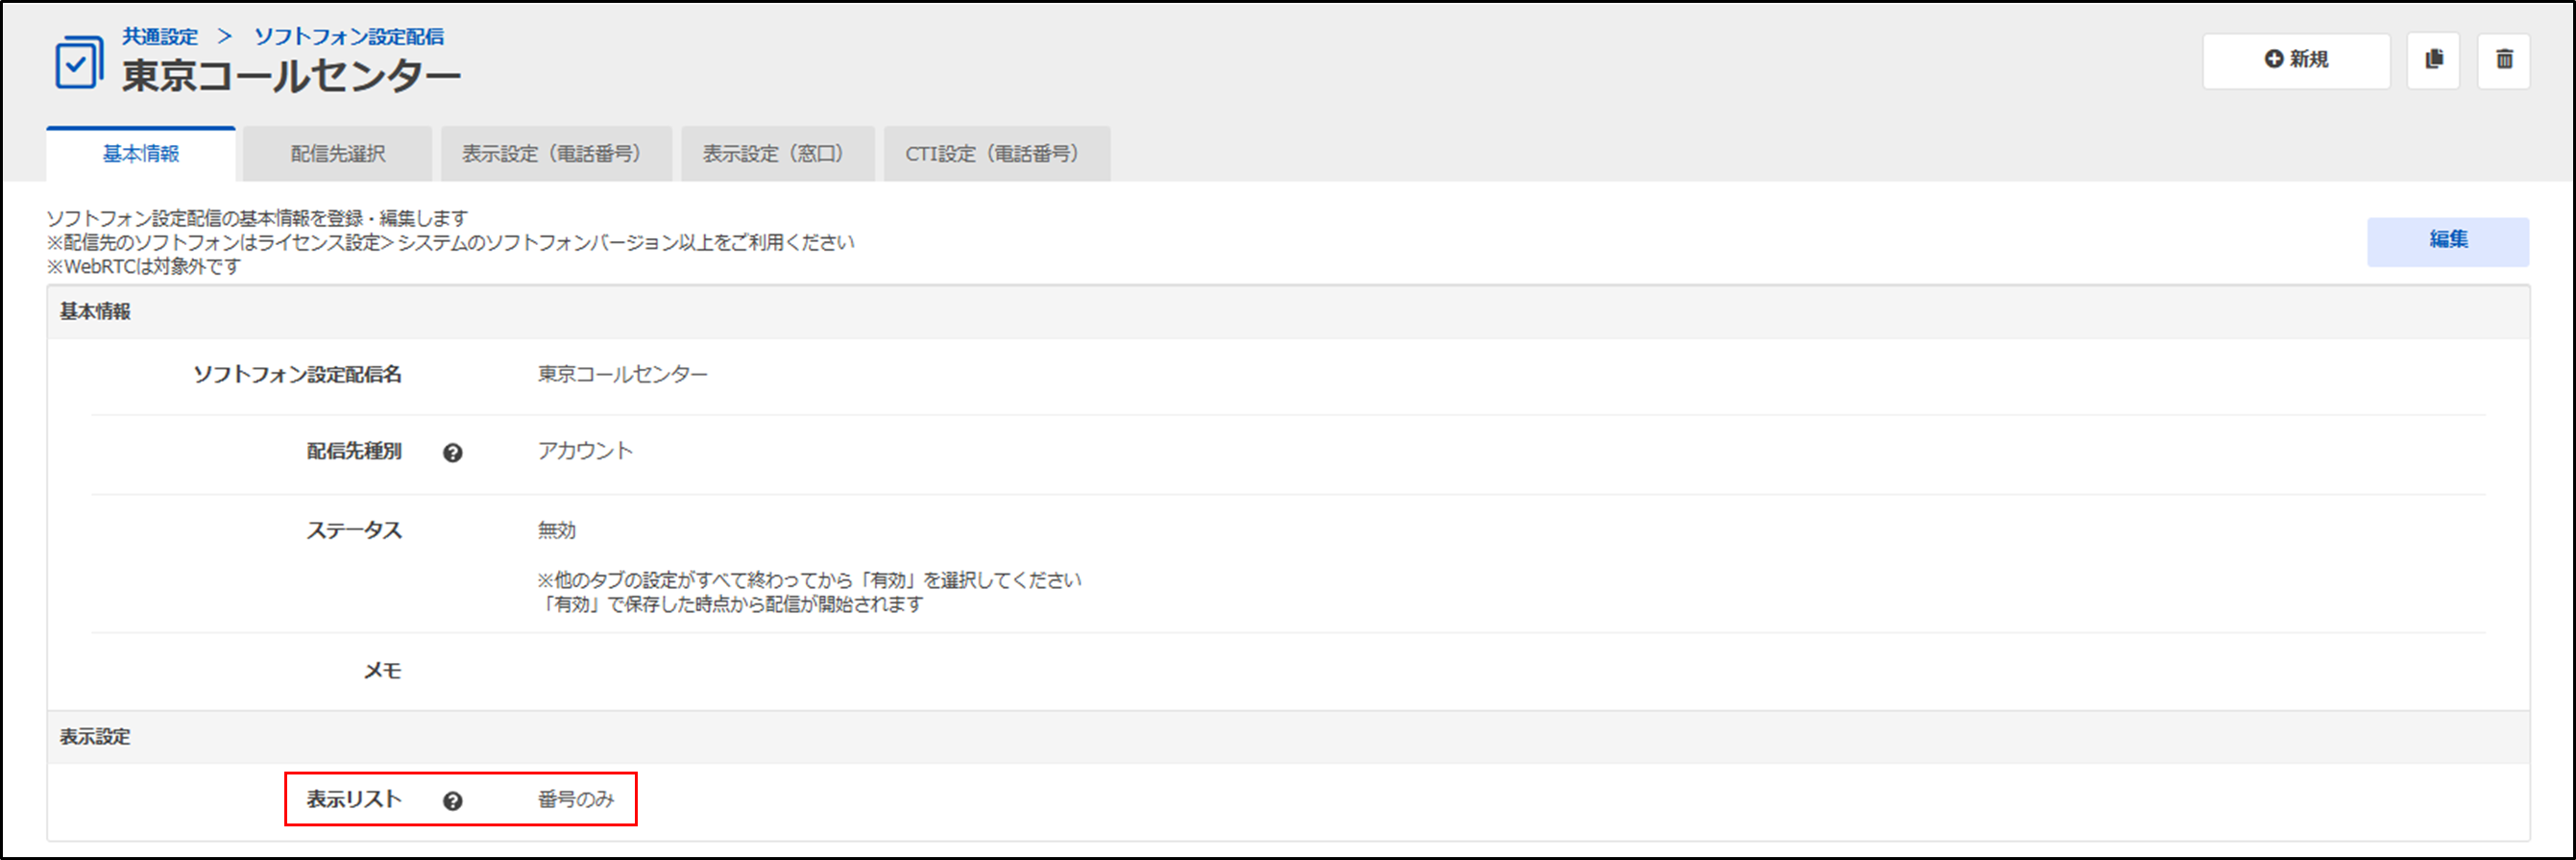The width and height of the screenshot is (2576, 860).
Task: Click the 無効 status value
Action: 556,530
